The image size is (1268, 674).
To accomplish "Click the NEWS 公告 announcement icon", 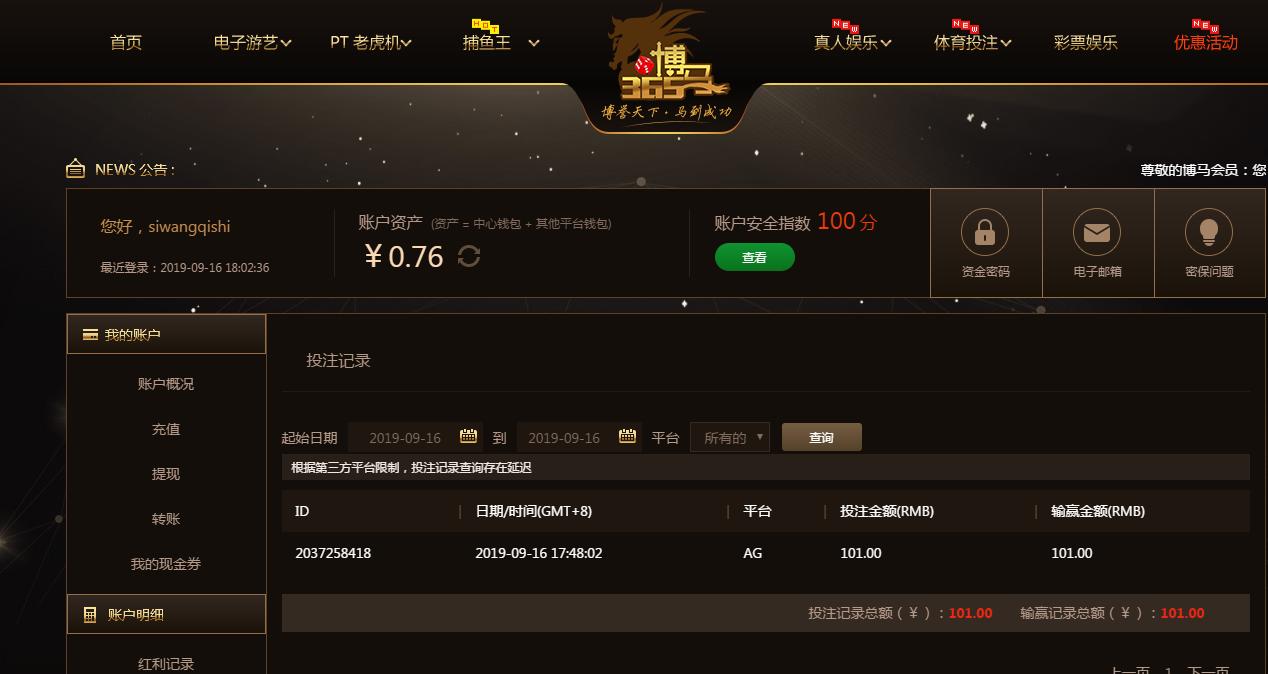I will [x=75, y=169].
